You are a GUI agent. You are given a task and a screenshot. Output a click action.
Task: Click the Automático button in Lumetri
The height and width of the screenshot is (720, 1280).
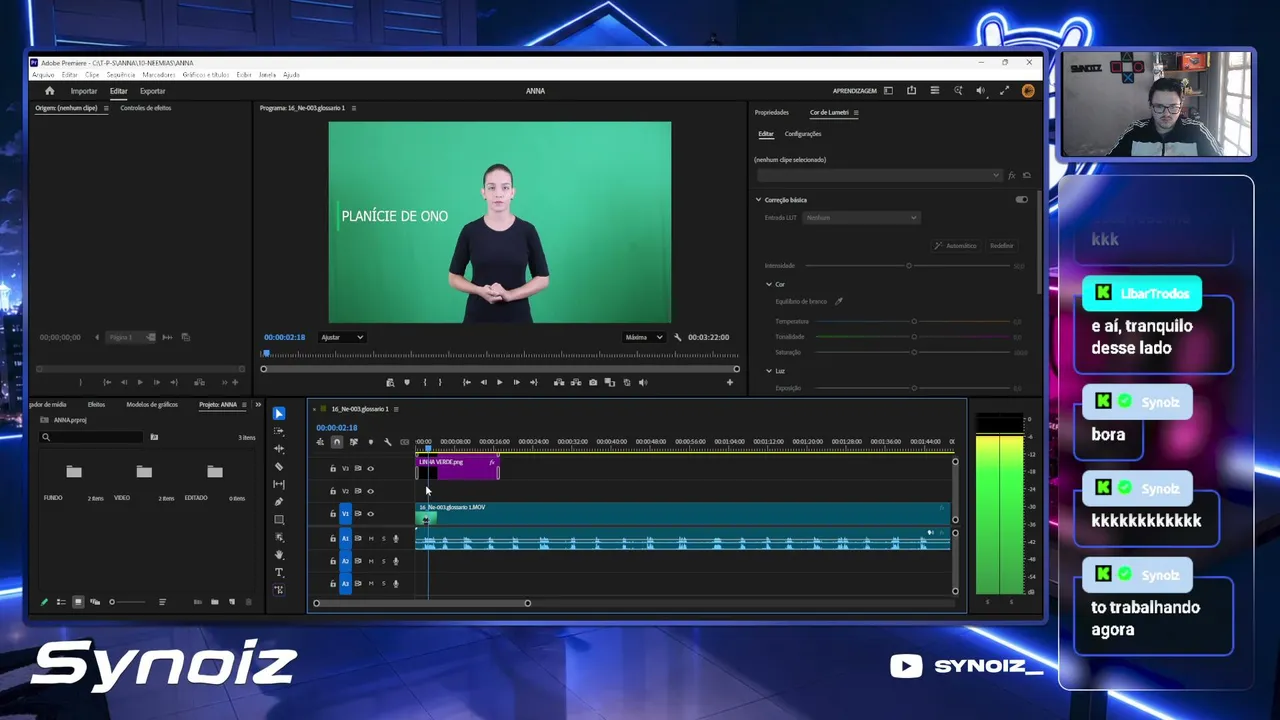coord(955,246)
